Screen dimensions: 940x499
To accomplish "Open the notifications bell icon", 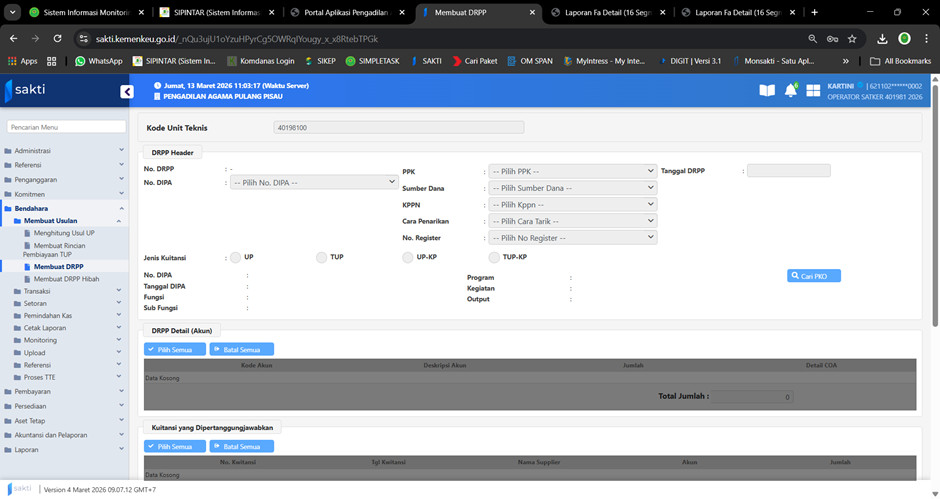I will [790, 91].
